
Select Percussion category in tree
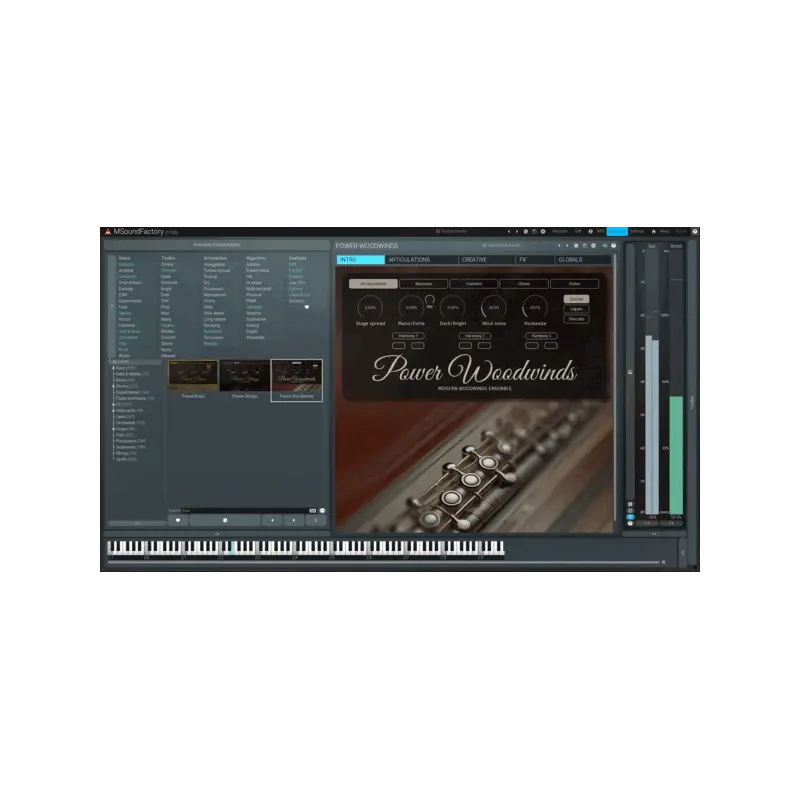pos(131,441)
